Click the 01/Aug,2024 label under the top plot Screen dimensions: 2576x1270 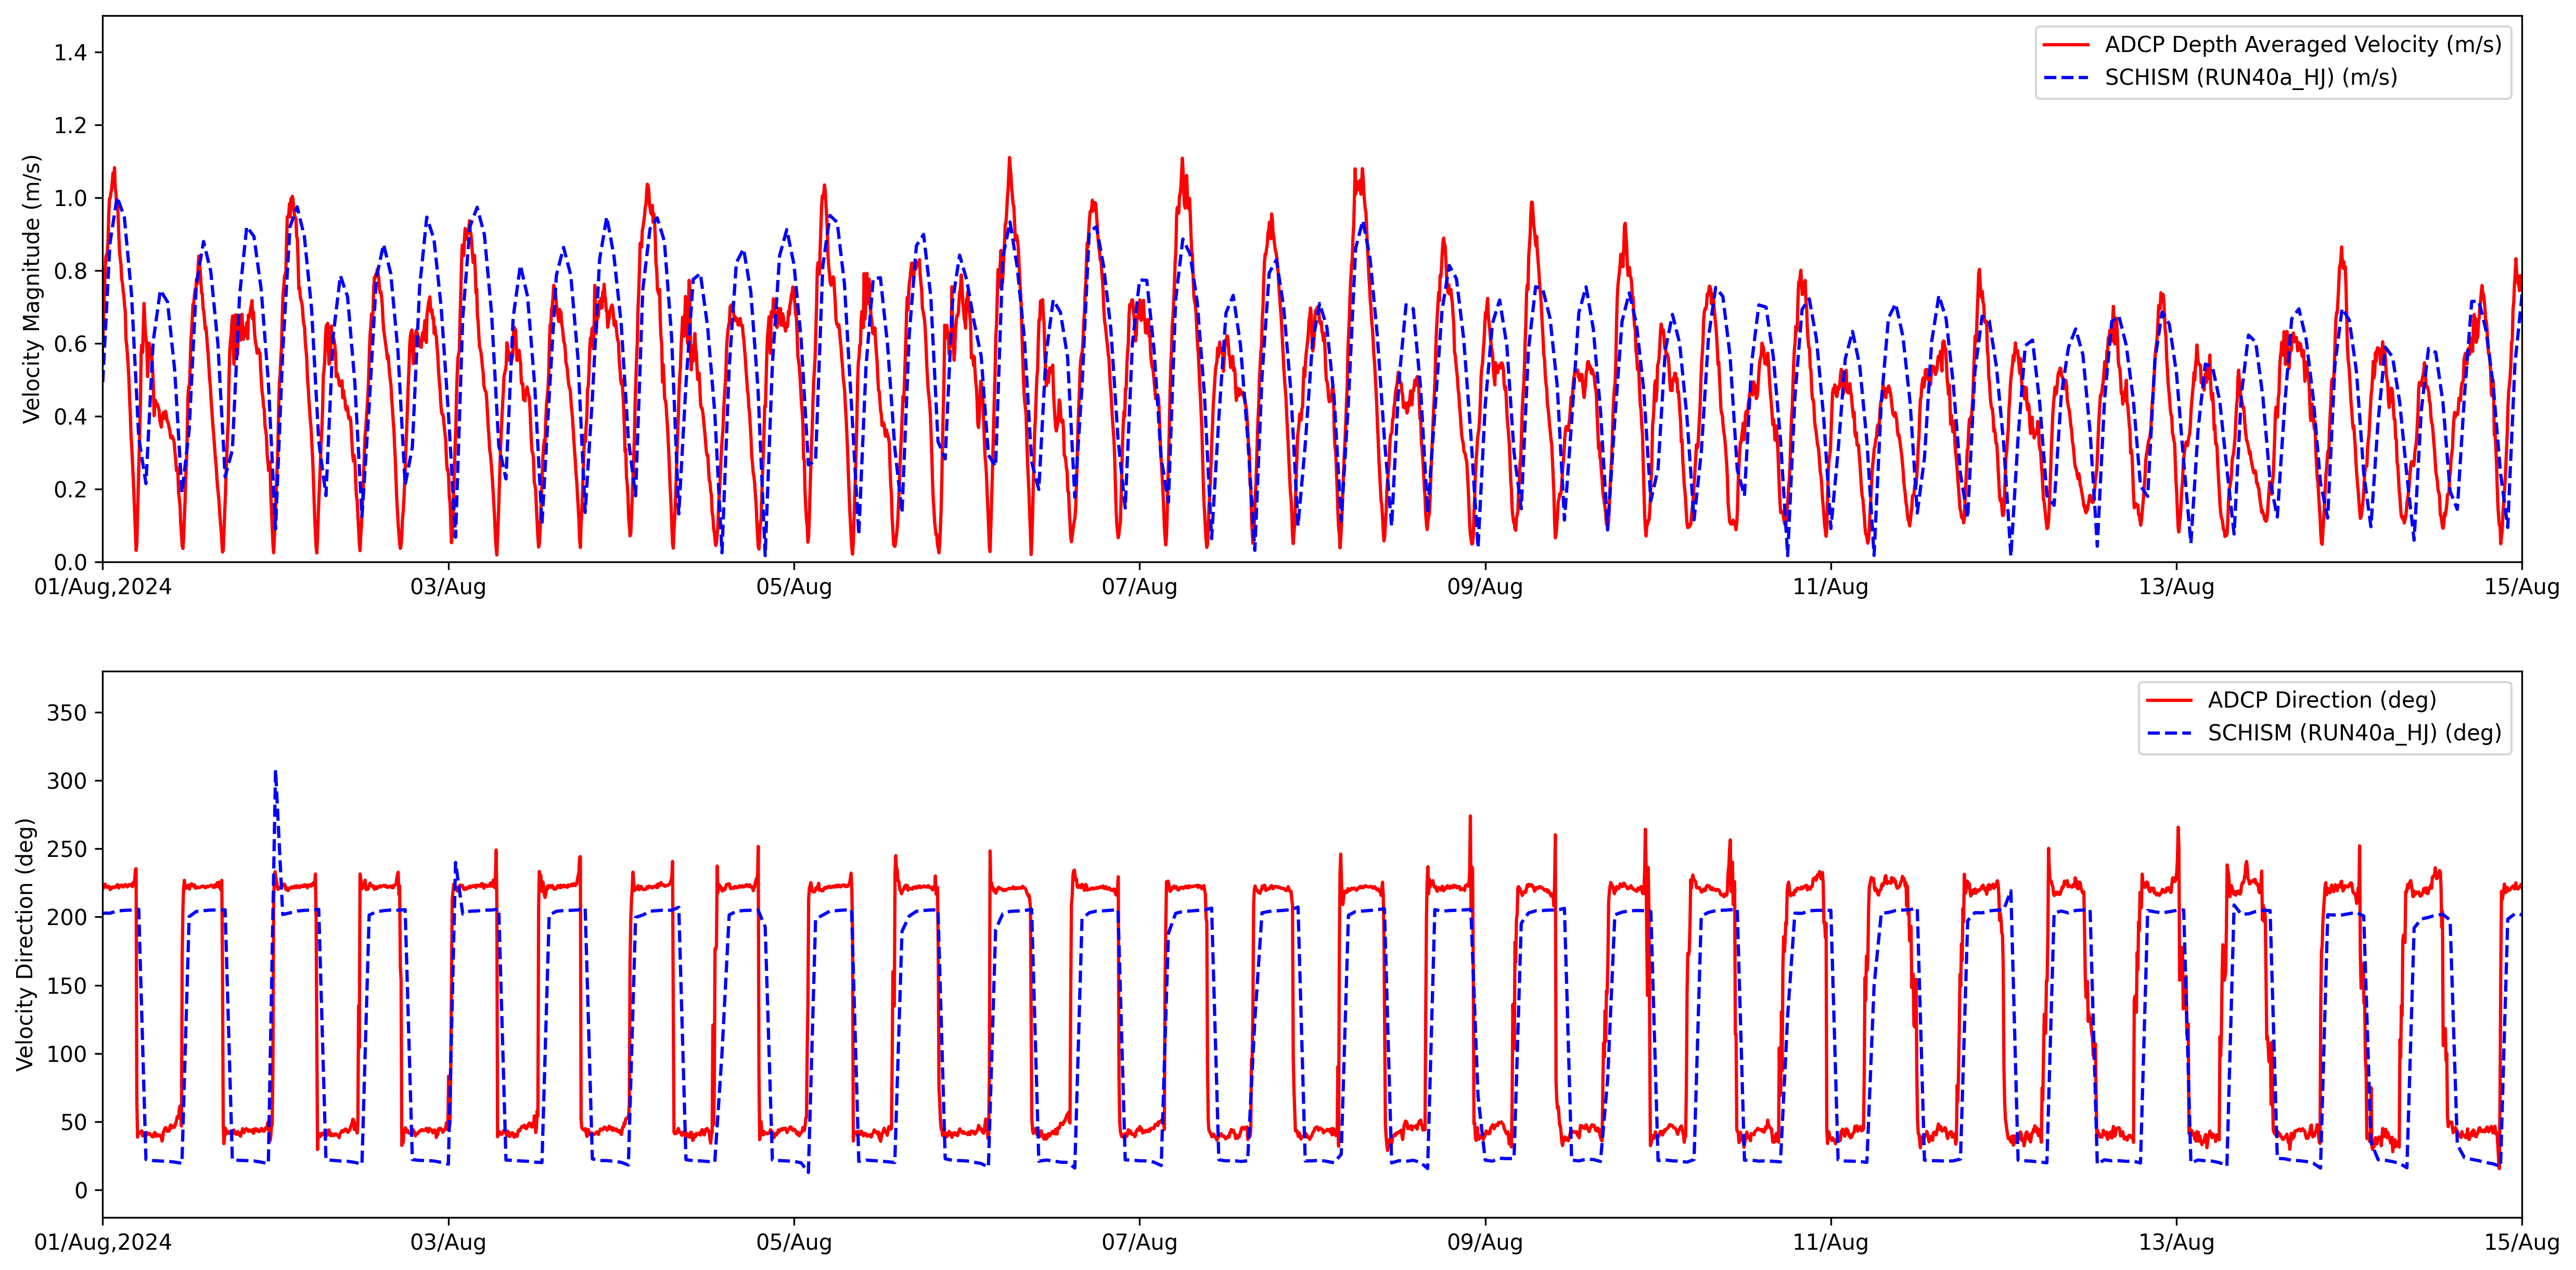pos(103,587)
